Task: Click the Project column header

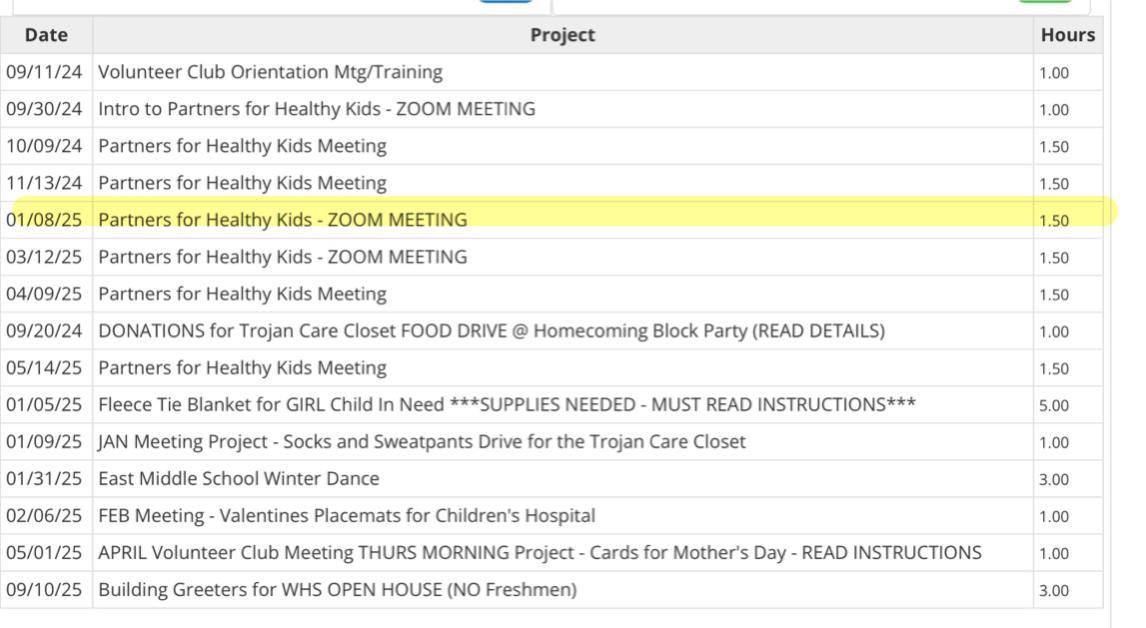Action: 562,35
